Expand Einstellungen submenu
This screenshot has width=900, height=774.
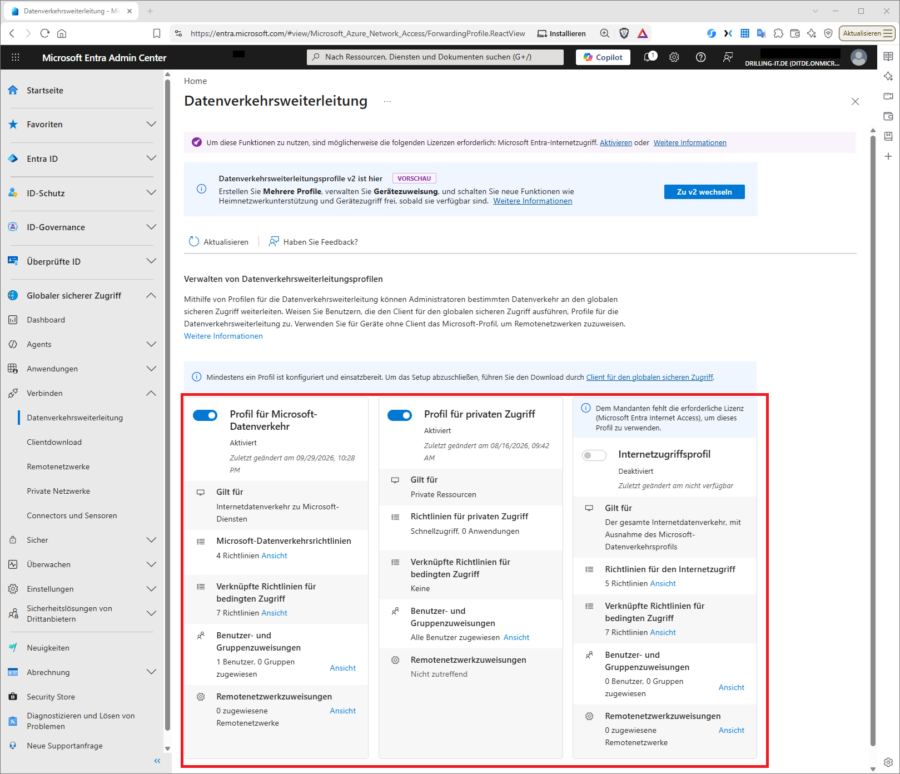151,589
